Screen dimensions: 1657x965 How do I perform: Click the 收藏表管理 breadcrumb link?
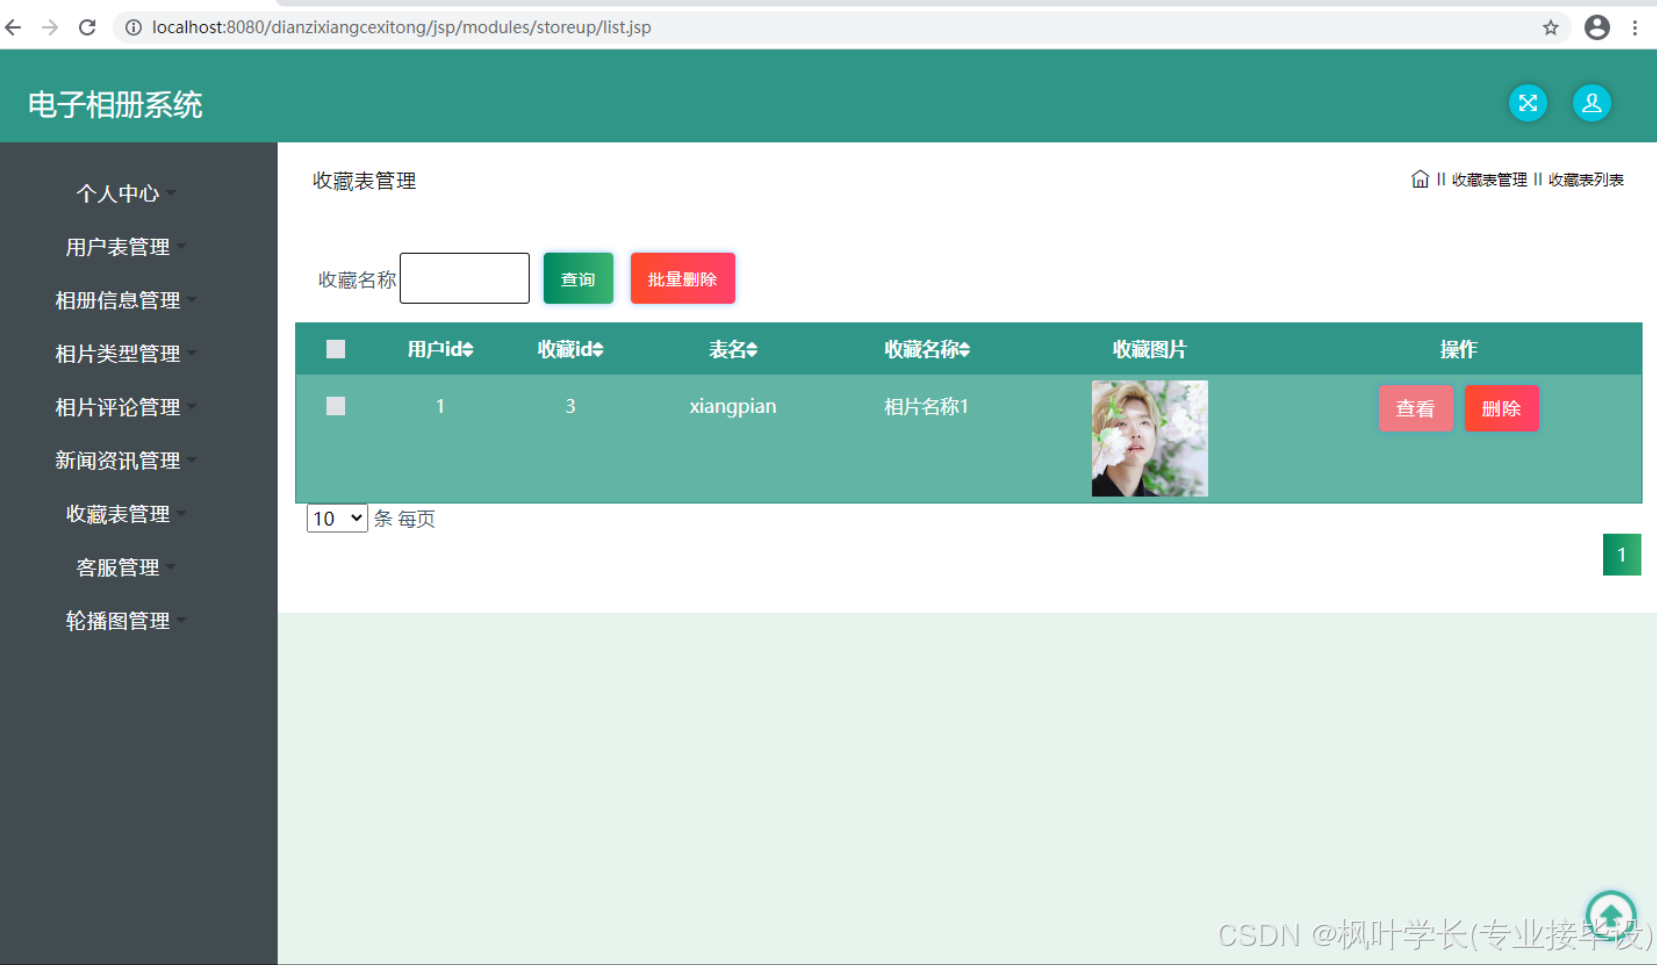(x=1489, y=180)
